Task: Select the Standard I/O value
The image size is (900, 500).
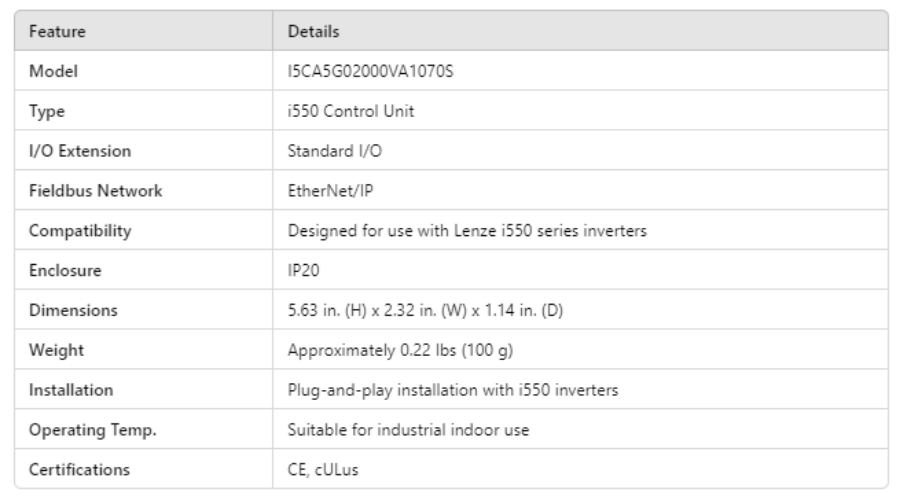Action: click(334, 151)
